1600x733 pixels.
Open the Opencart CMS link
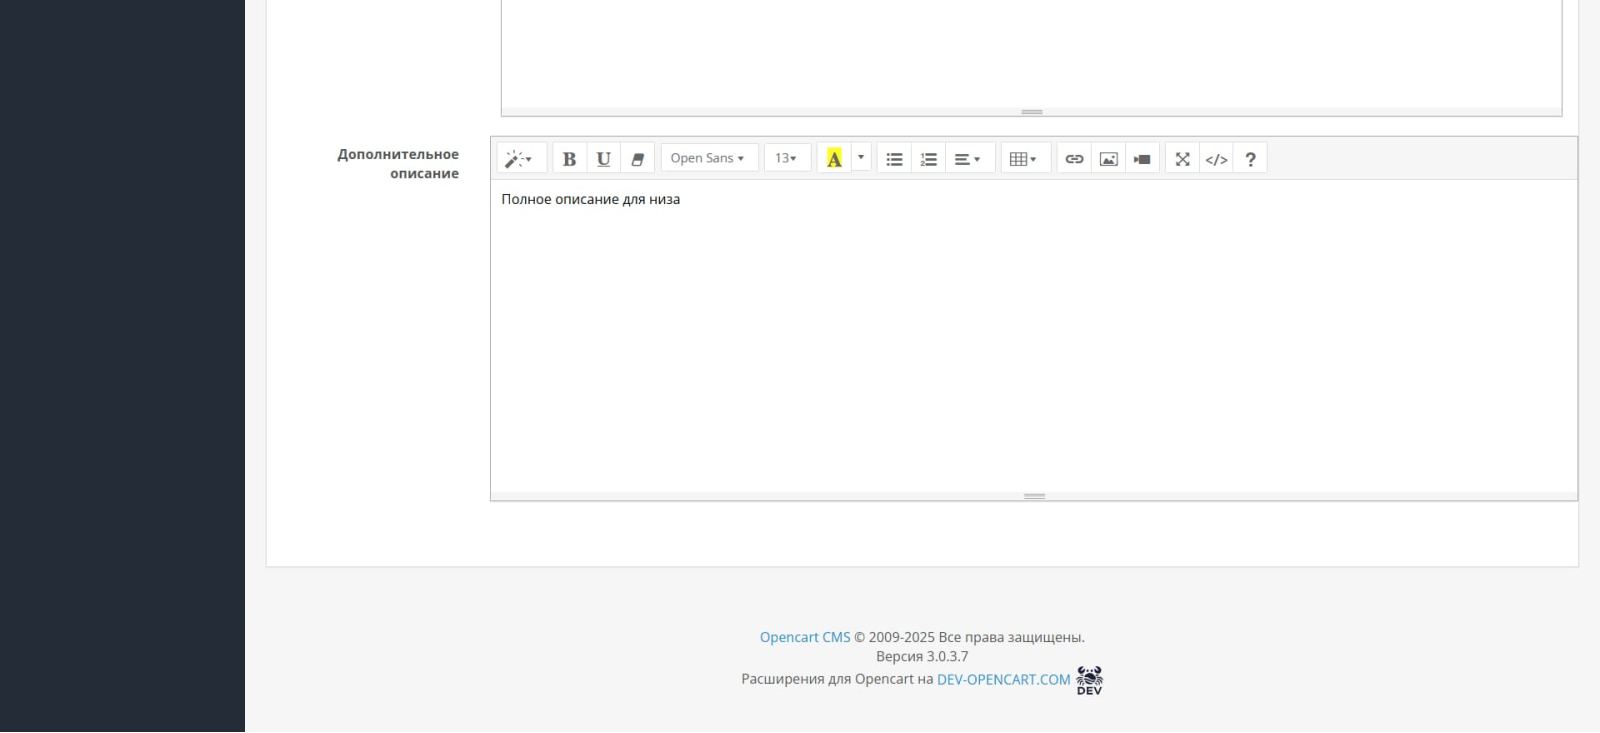coord(805,637)
